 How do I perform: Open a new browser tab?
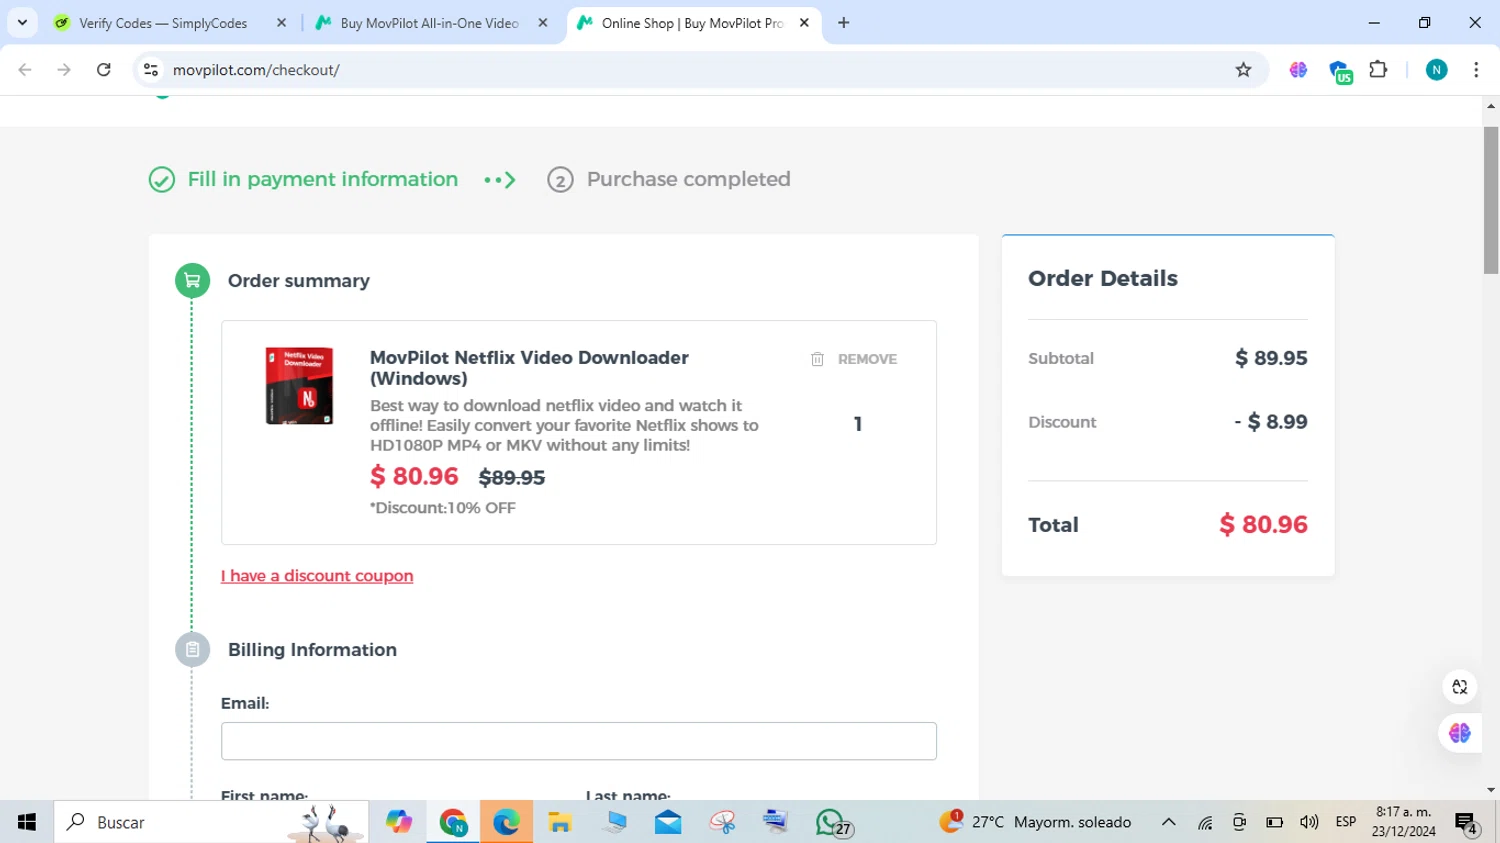844,23
